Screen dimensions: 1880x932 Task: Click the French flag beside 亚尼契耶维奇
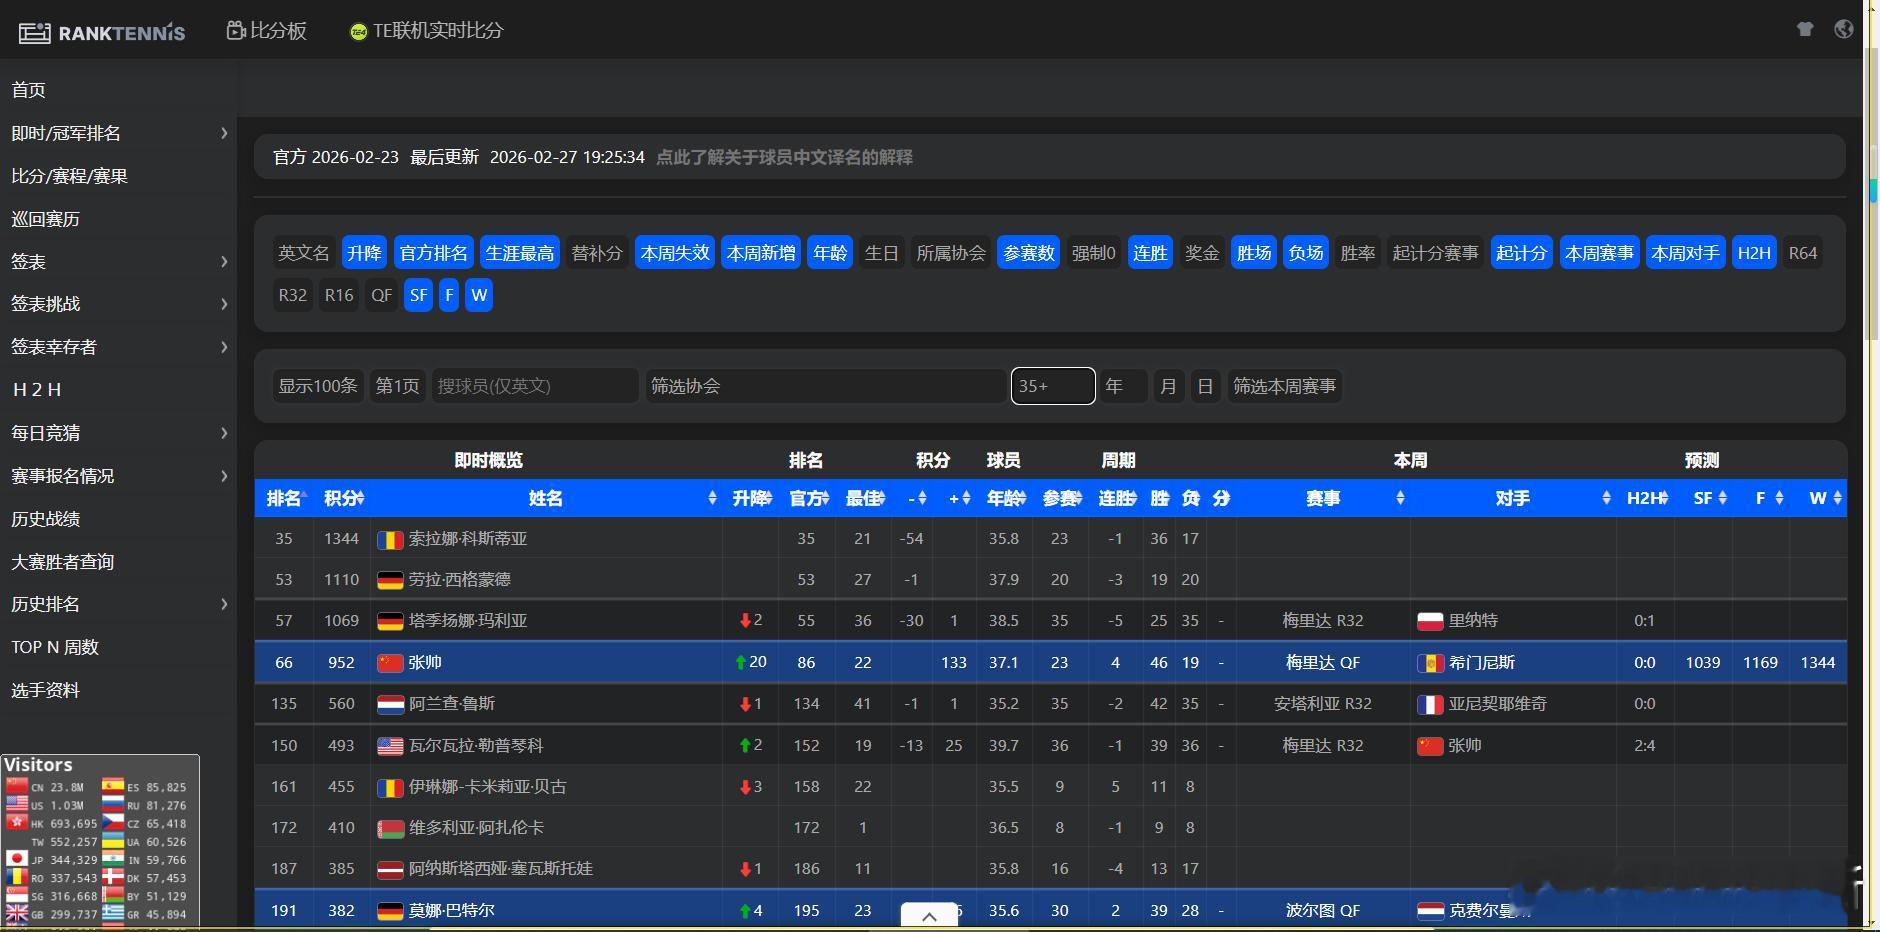point(1430,704)
